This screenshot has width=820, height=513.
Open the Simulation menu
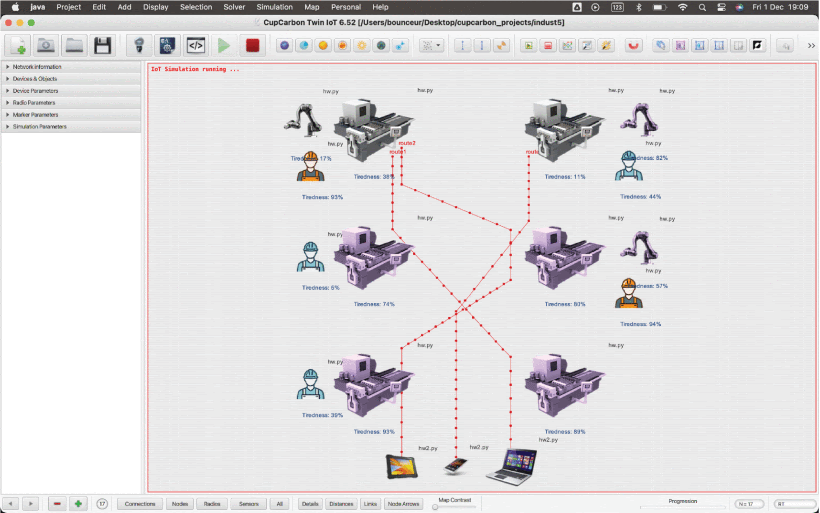(x=274, y=7)
